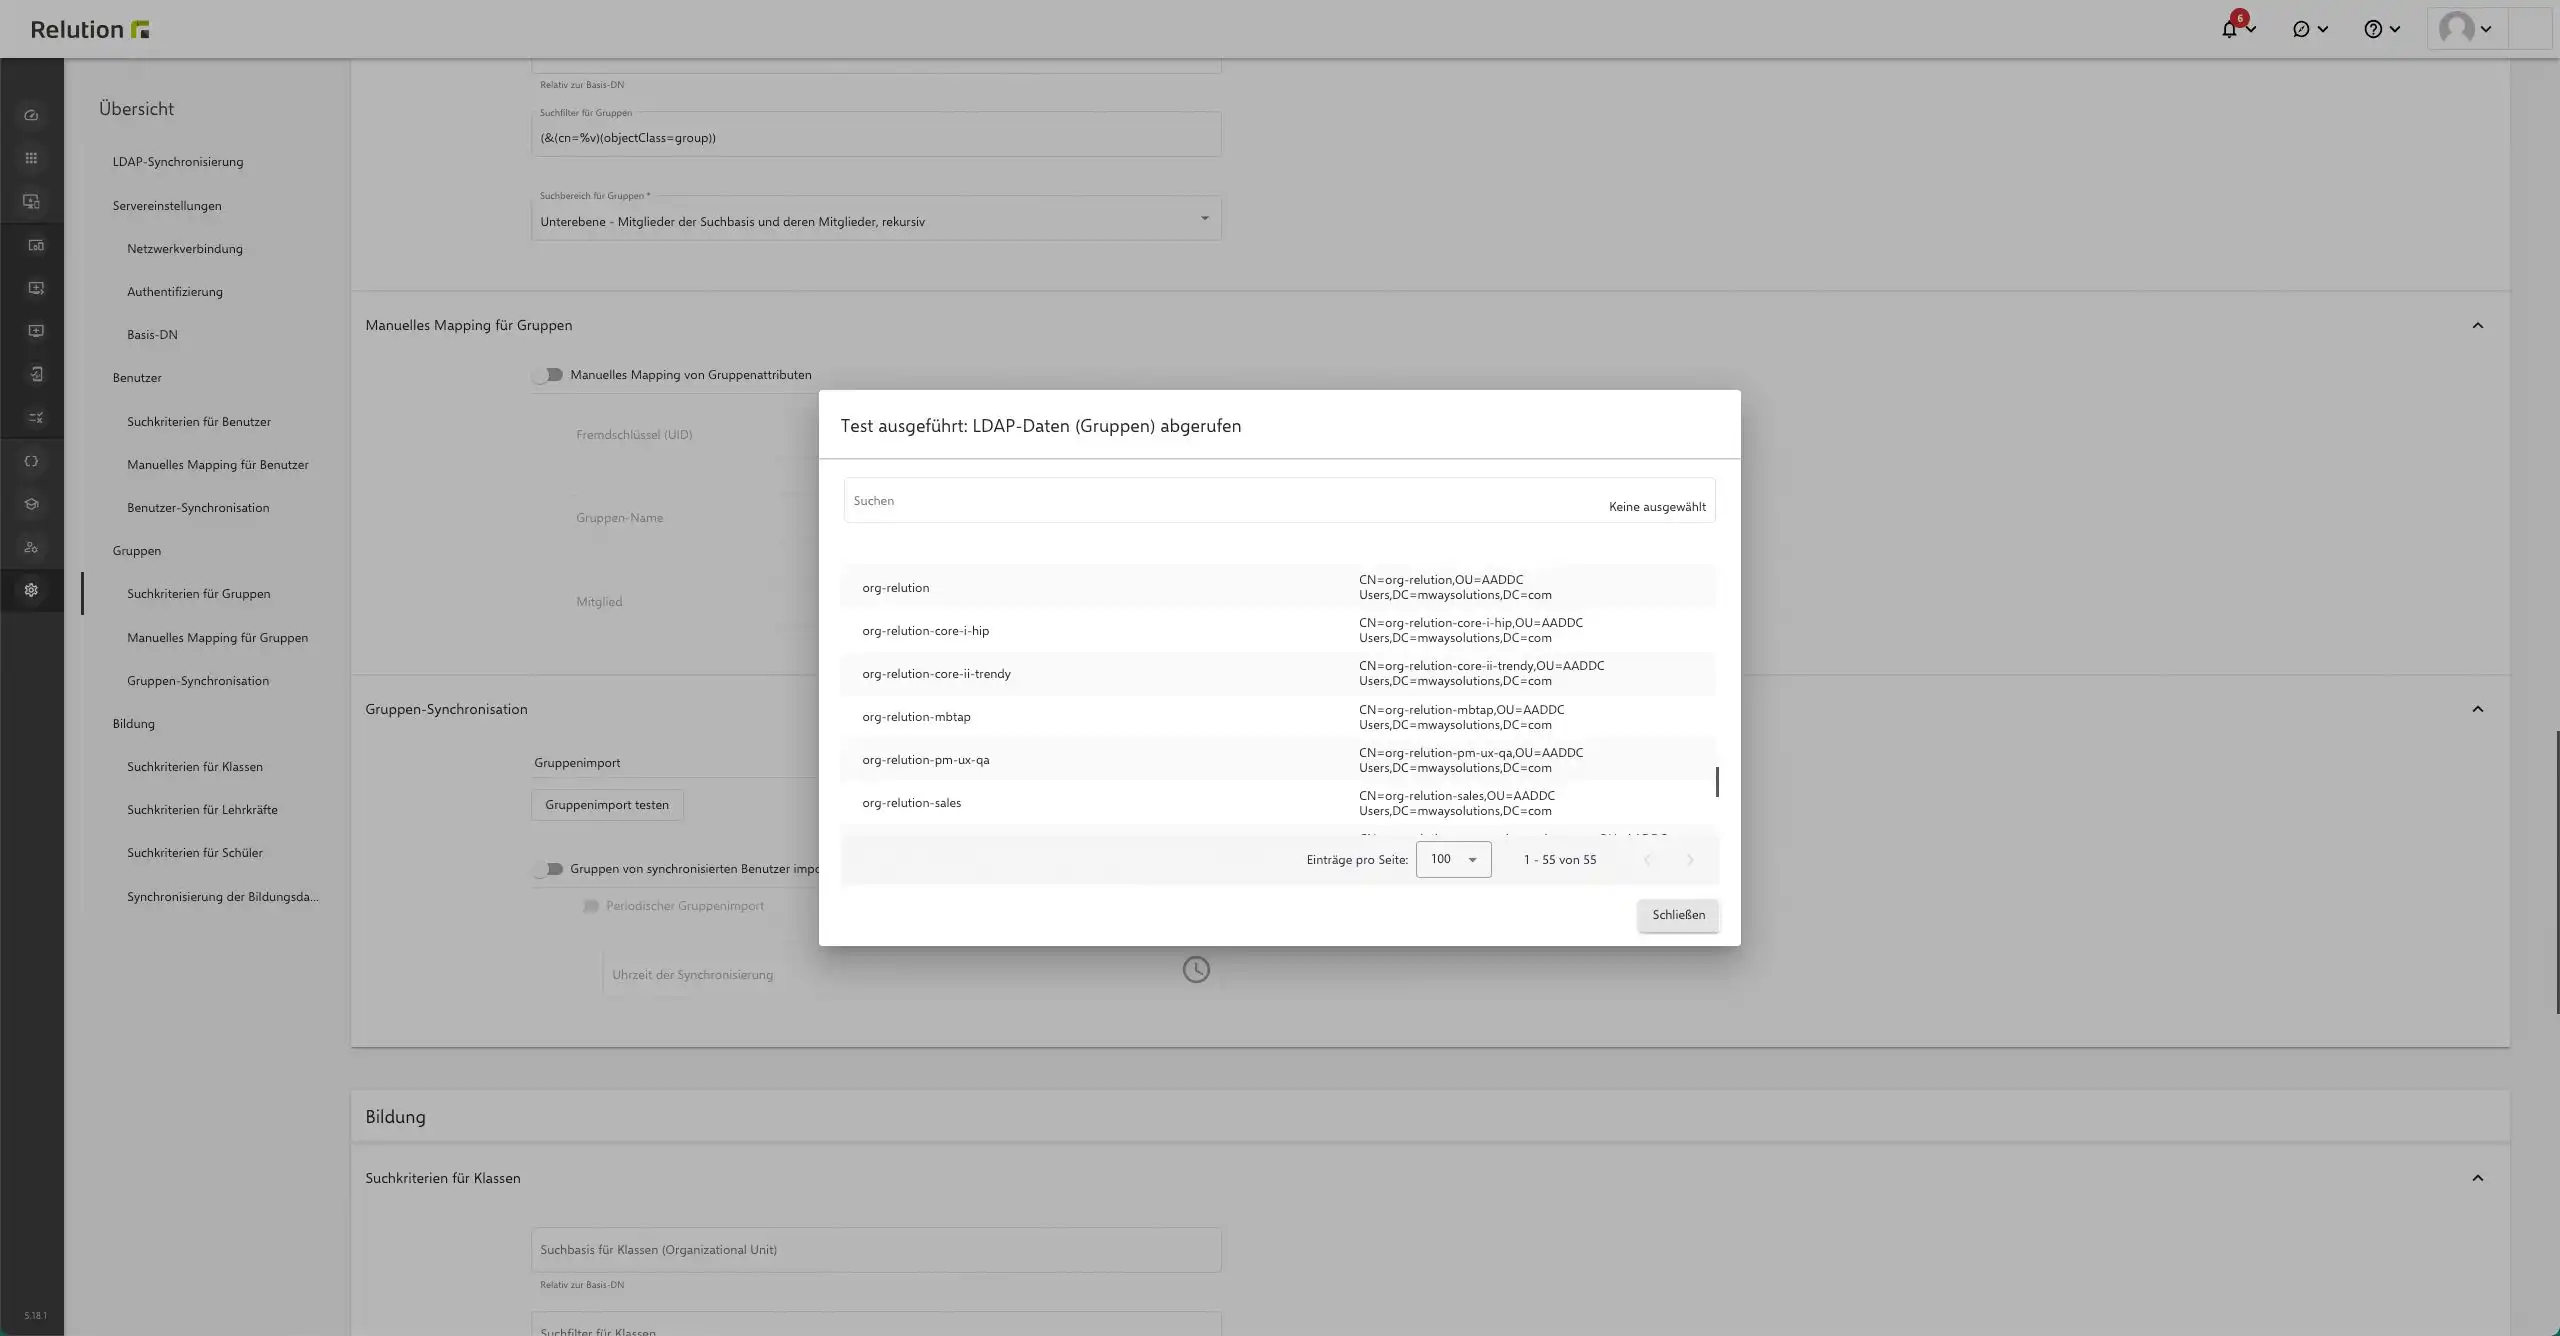Select the org-relution-pm-ux-qa row
The width and height of the screenshot is (2560, 1336).
coord(1278,760)
